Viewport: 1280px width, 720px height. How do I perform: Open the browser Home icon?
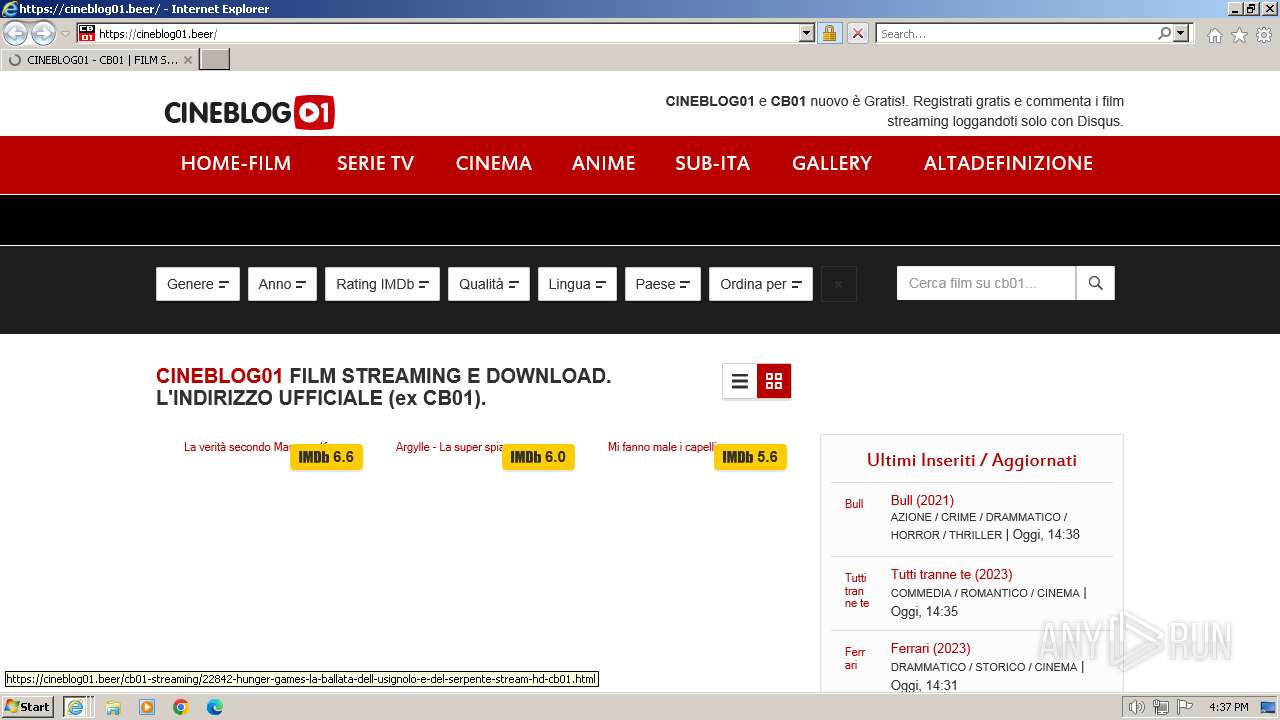click(x=1214, y=35)
